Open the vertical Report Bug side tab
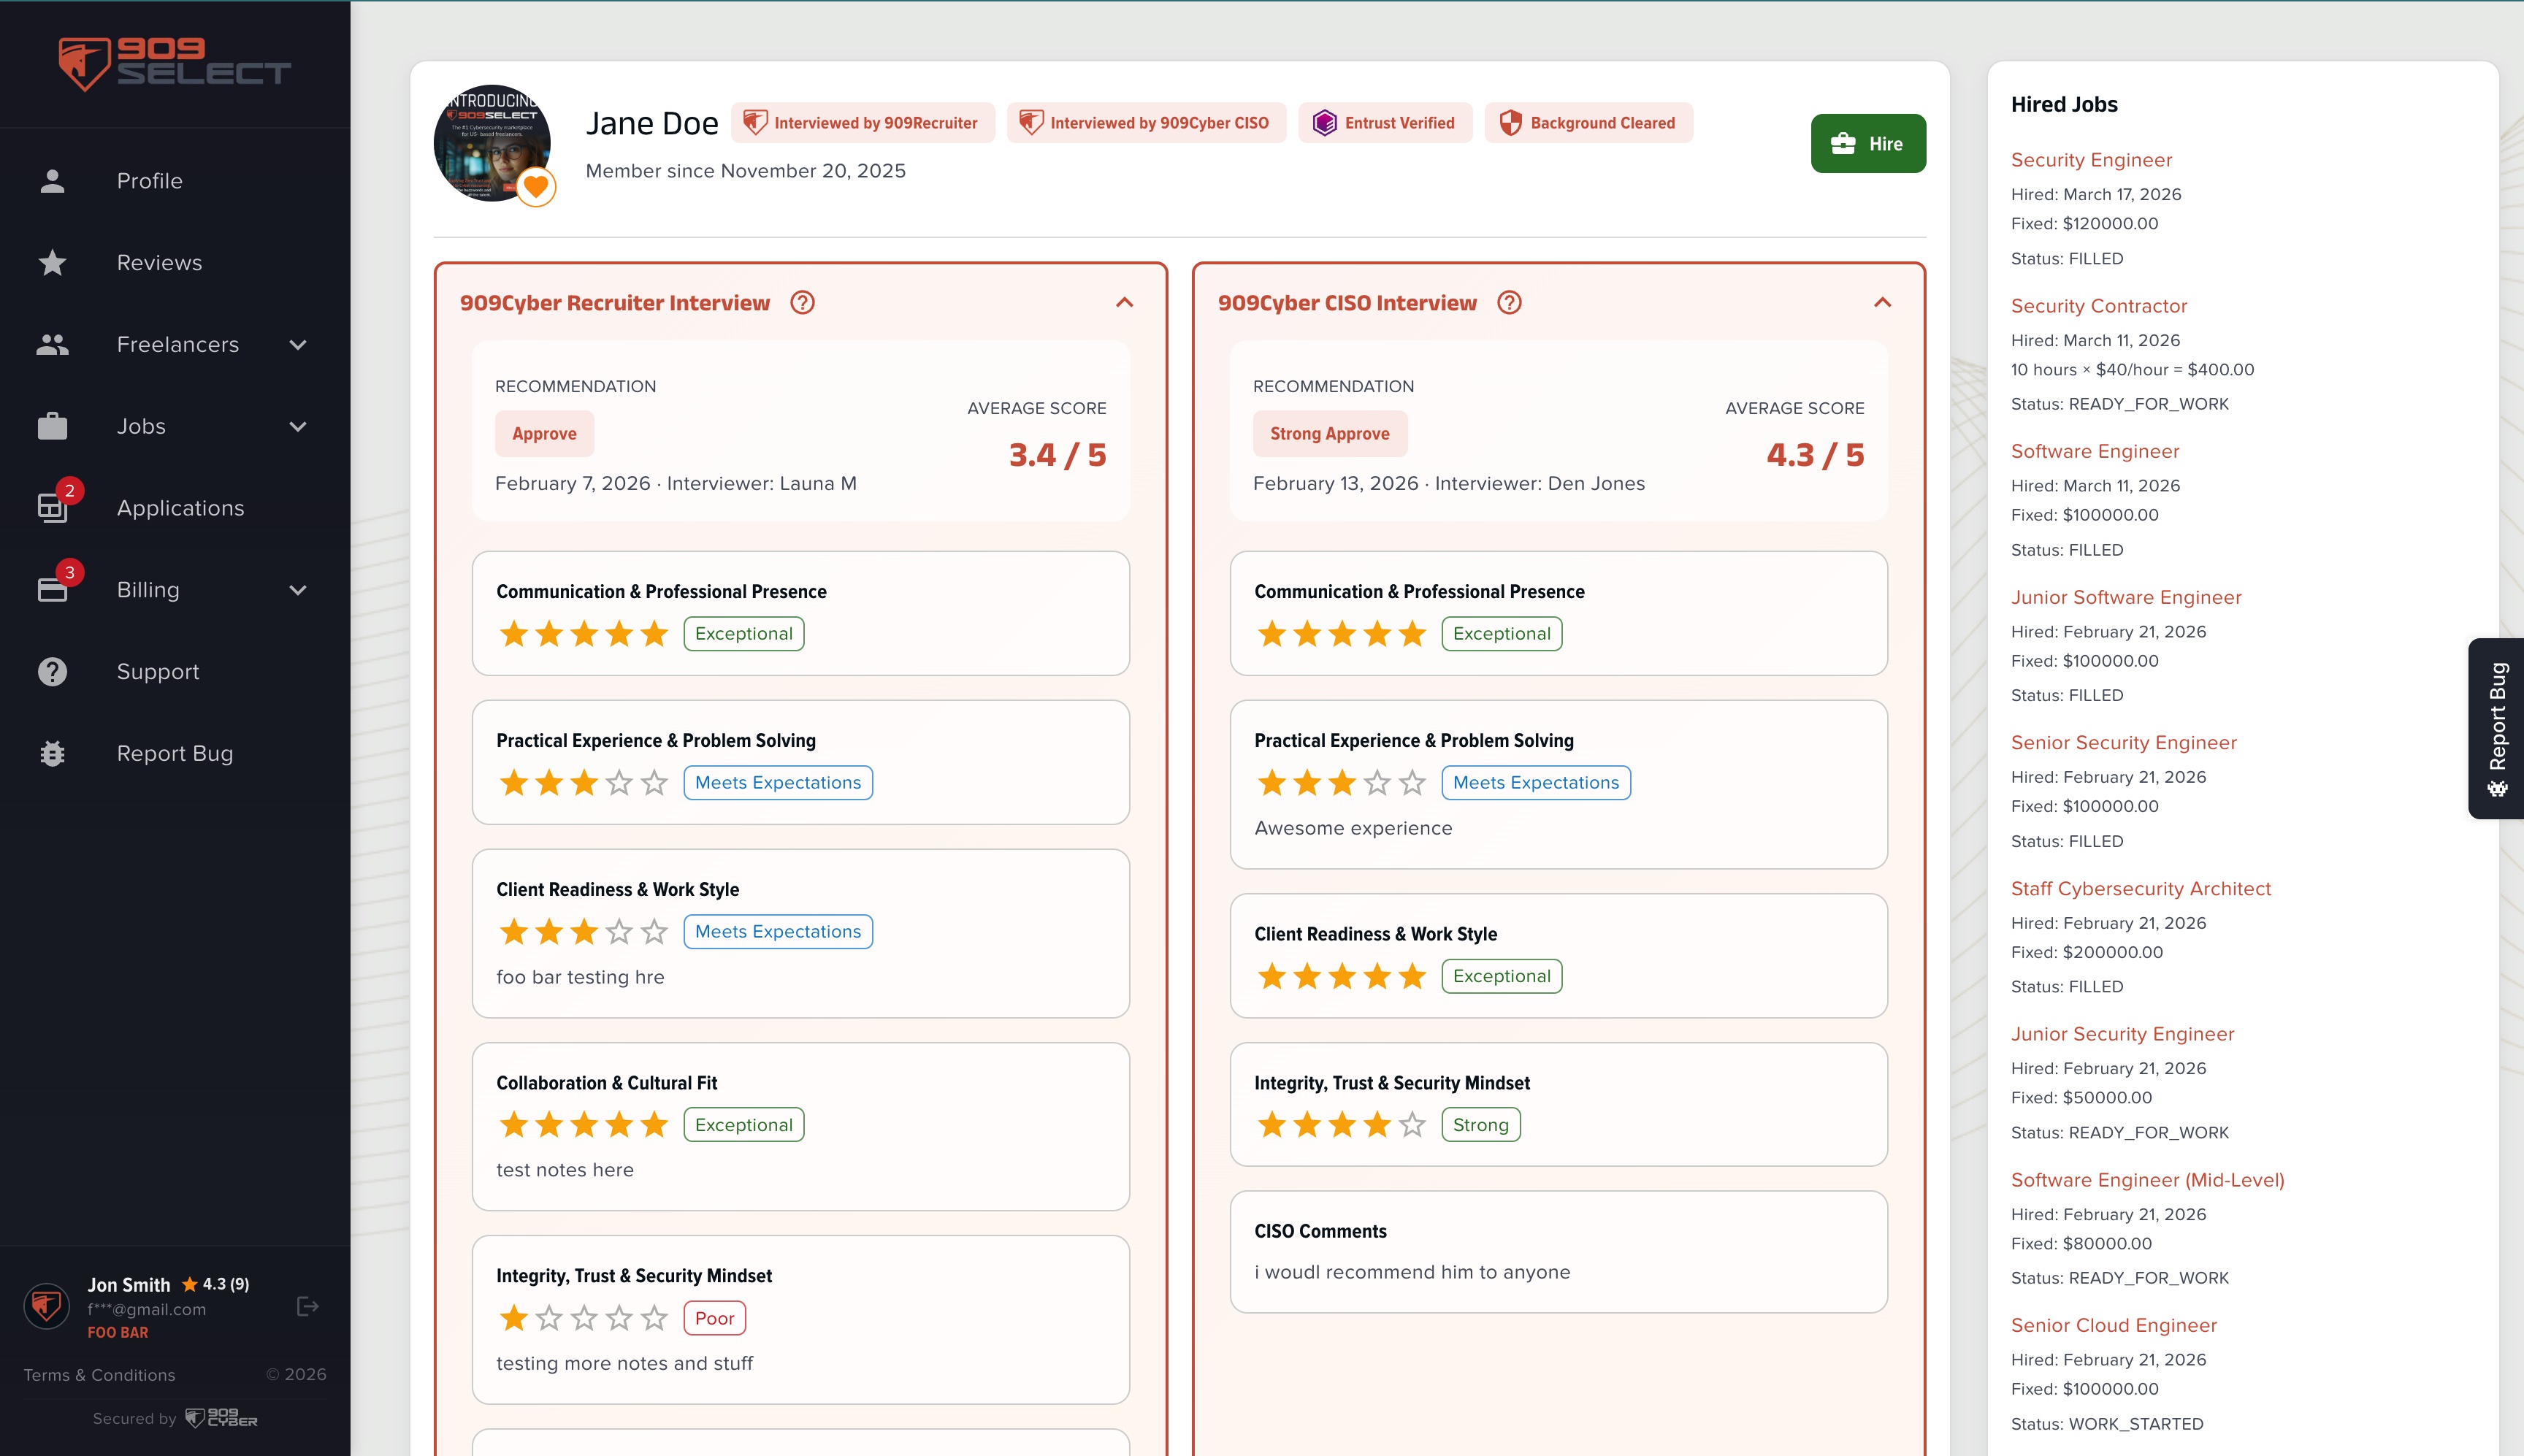Screen dimensions: 2524x1456 pyautogui.click(x=2497, y=727)
